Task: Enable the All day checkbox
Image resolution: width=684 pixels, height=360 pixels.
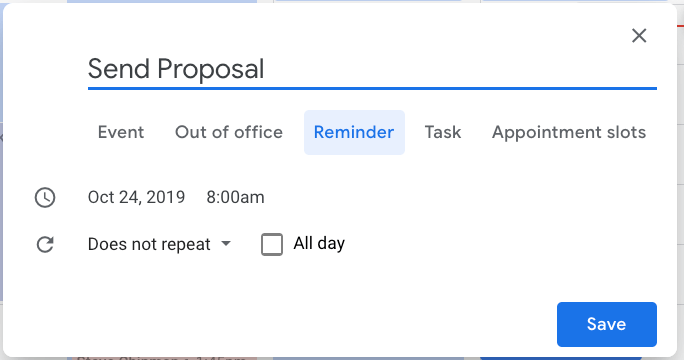Action: (272, 244)
